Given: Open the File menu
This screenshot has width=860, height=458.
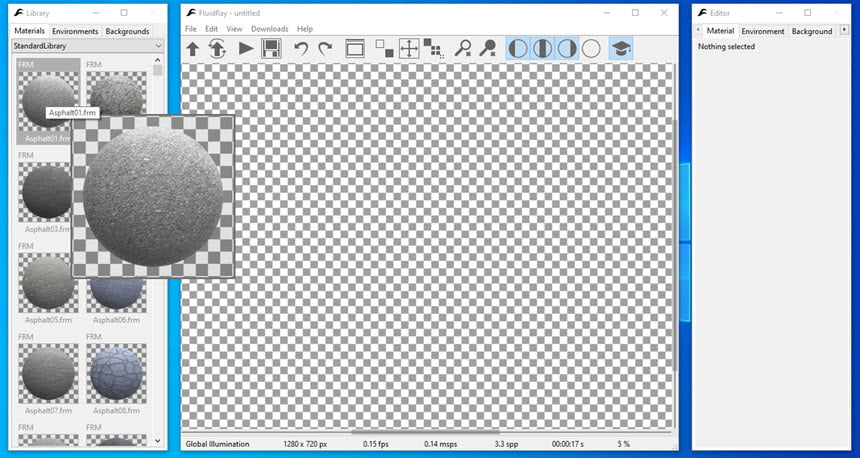Looking at the screenshot, I should coord(190,29).
